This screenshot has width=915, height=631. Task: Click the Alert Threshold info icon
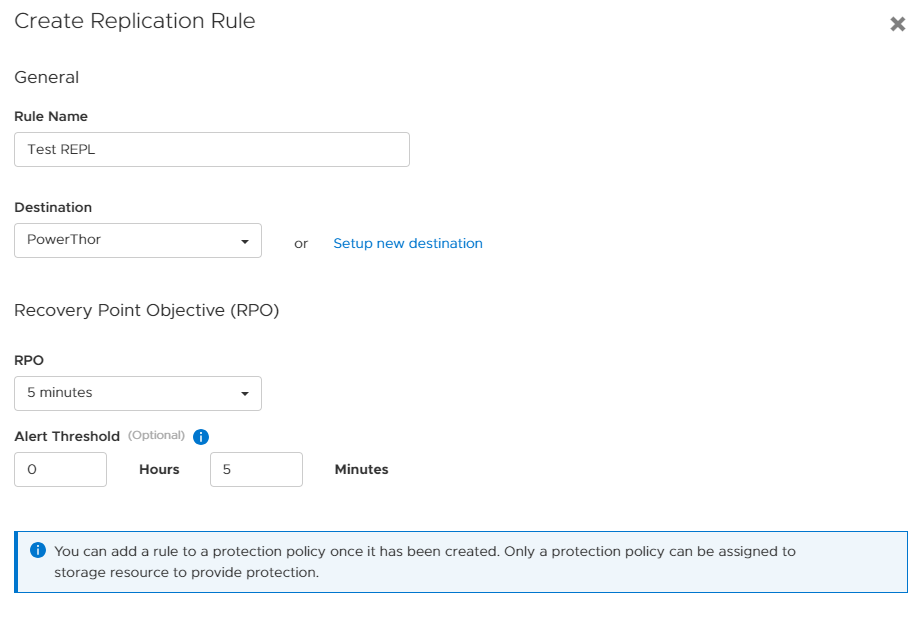pyautogui.click(x=200, y=437)
